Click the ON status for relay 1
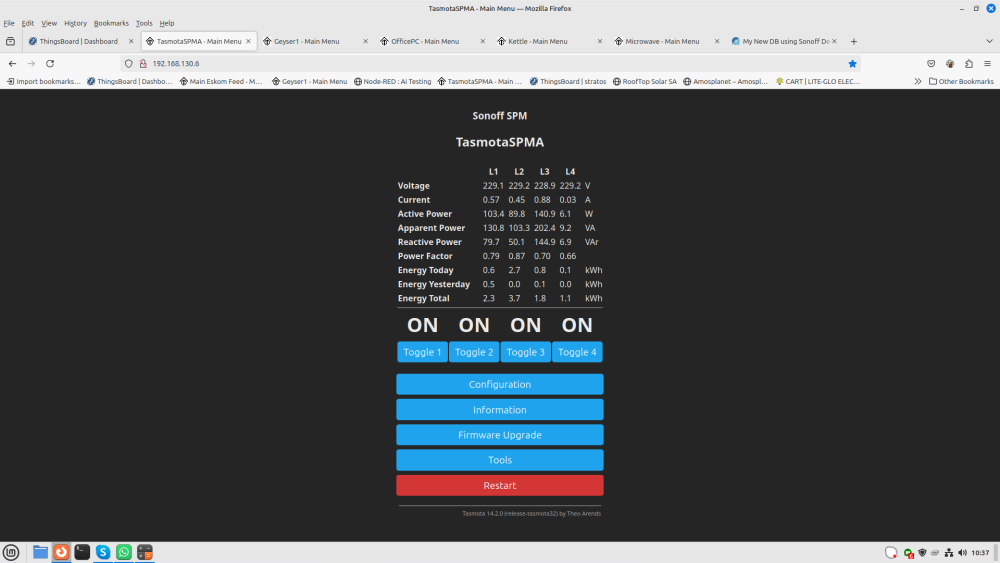 [x=422, y=325]
